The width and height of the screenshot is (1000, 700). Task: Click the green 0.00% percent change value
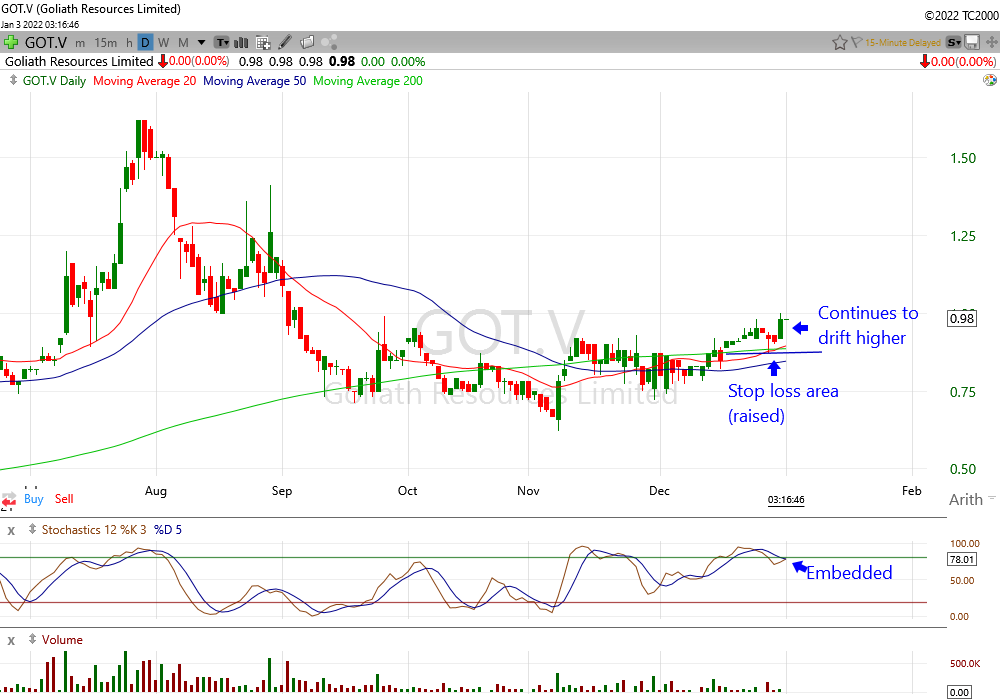coord(408,62)
